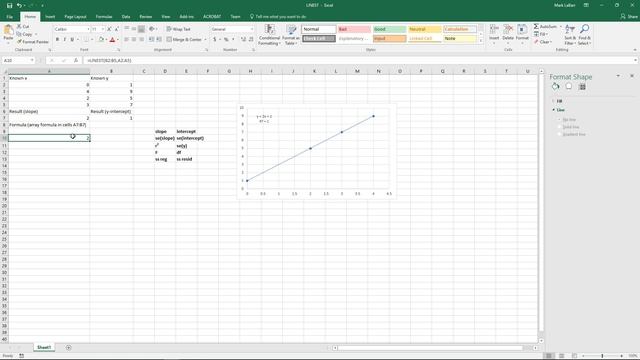Toggle Bold formatting
640x360 pixels.
tap(57, 40)
